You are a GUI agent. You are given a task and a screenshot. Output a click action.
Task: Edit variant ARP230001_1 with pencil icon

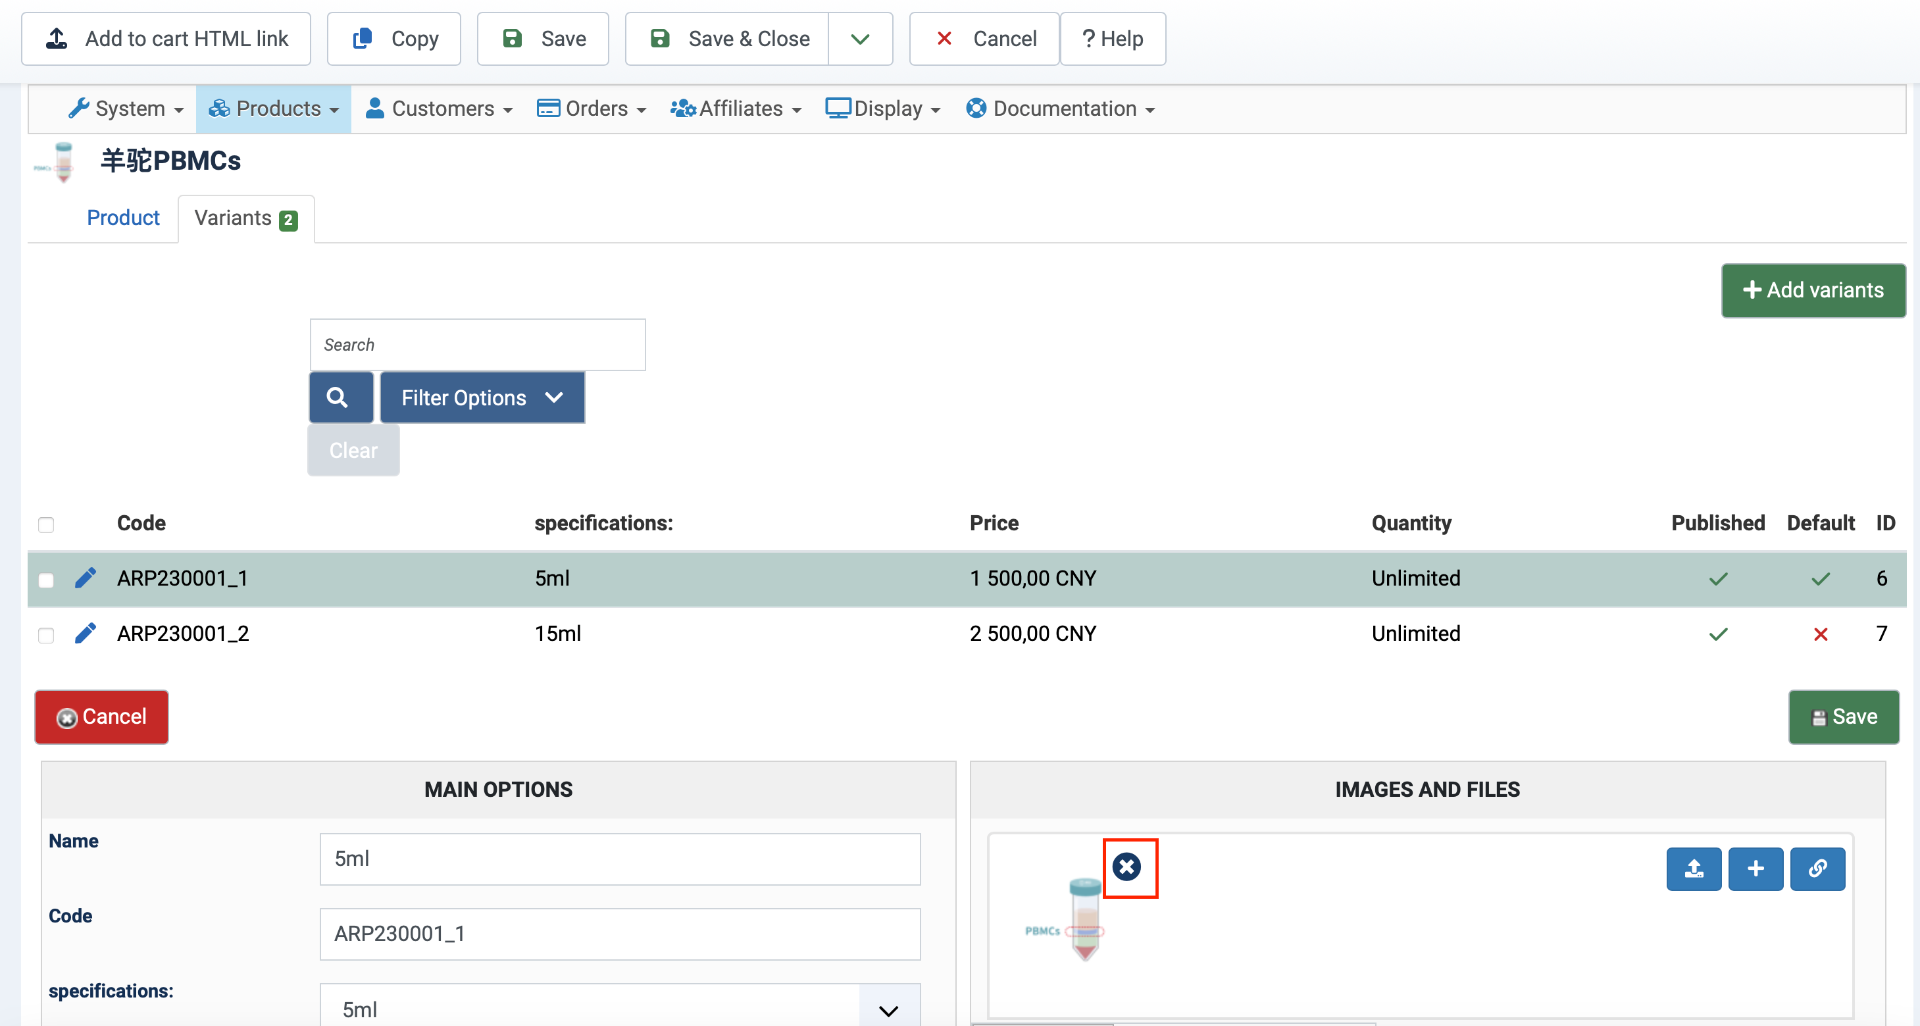tap(86, 578)
